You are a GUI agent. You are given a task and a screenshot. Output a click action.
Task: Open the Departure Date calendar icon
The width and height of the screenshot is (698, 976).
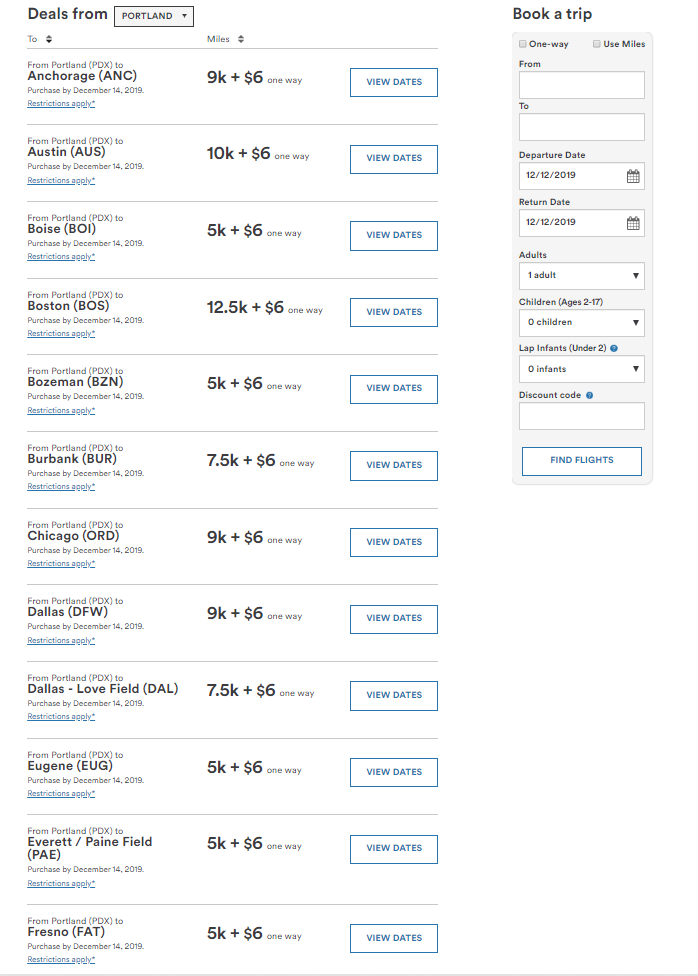[x=631, y=175]
